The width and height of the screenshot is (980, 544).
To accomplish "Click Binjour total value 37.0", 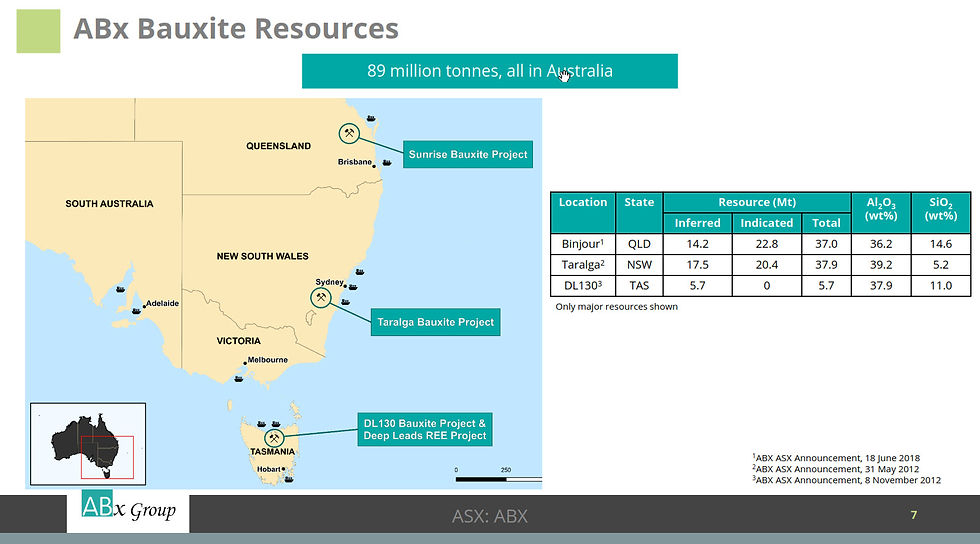I will pos(826,244).
